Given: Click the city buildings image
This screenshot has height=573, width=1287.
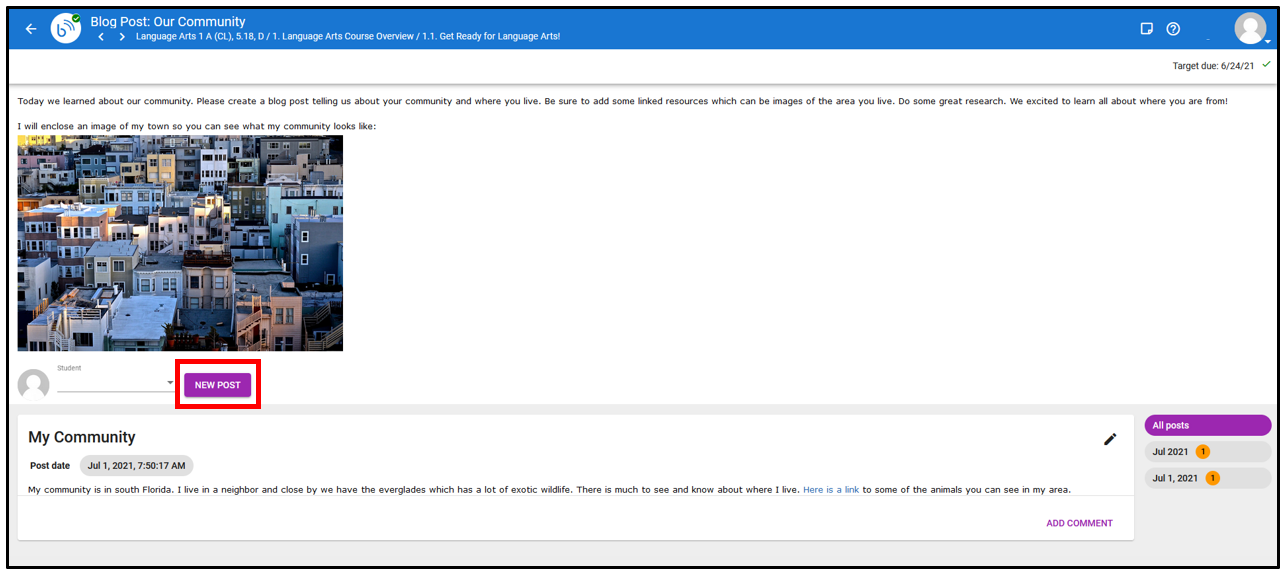Looking at the screenshot, I should (180, 243).
